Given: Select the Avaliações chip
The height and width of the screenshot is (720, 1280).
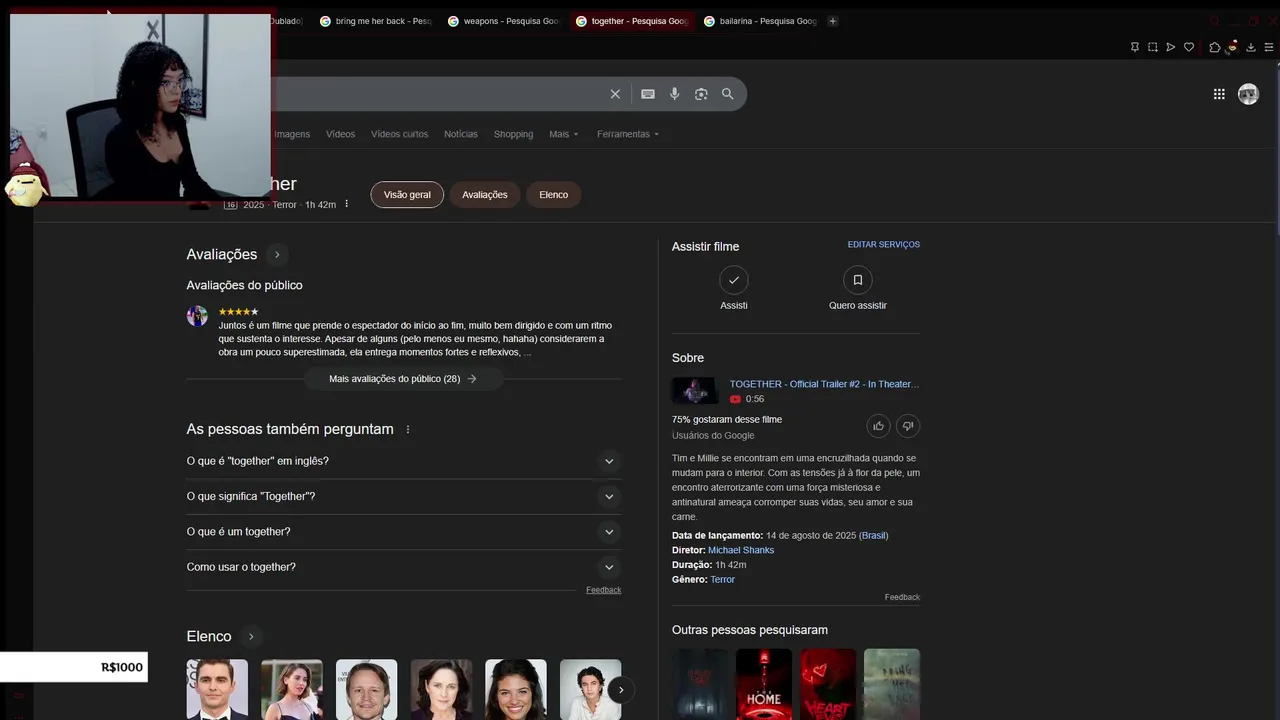Looking at the screenshot, I should [x=485, y=195].
